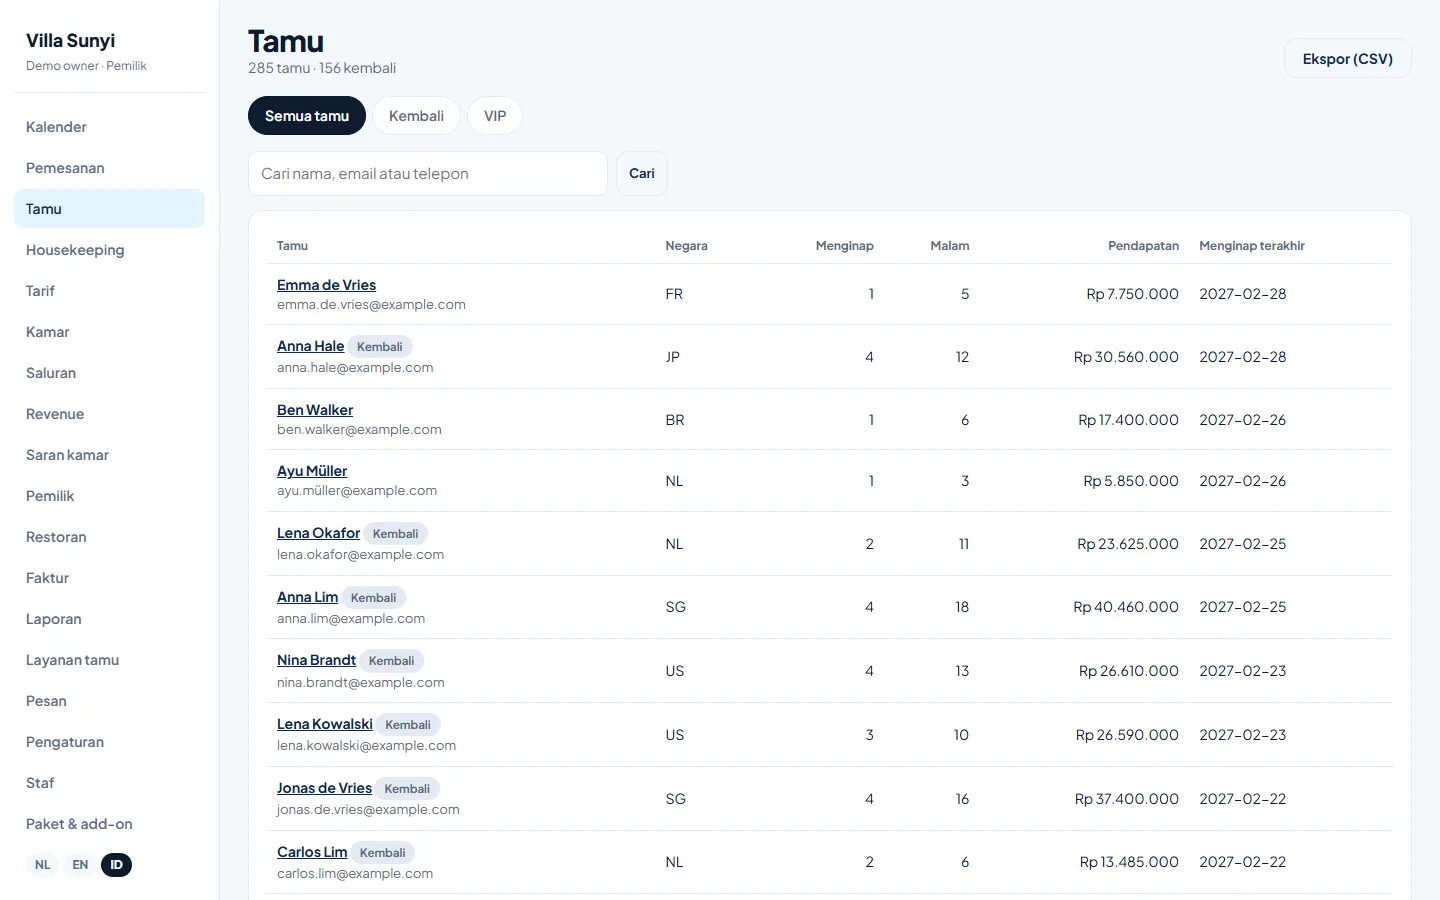Click the Cari search button
This screenshot has width=1440, height=900.
tap(642, 174)
